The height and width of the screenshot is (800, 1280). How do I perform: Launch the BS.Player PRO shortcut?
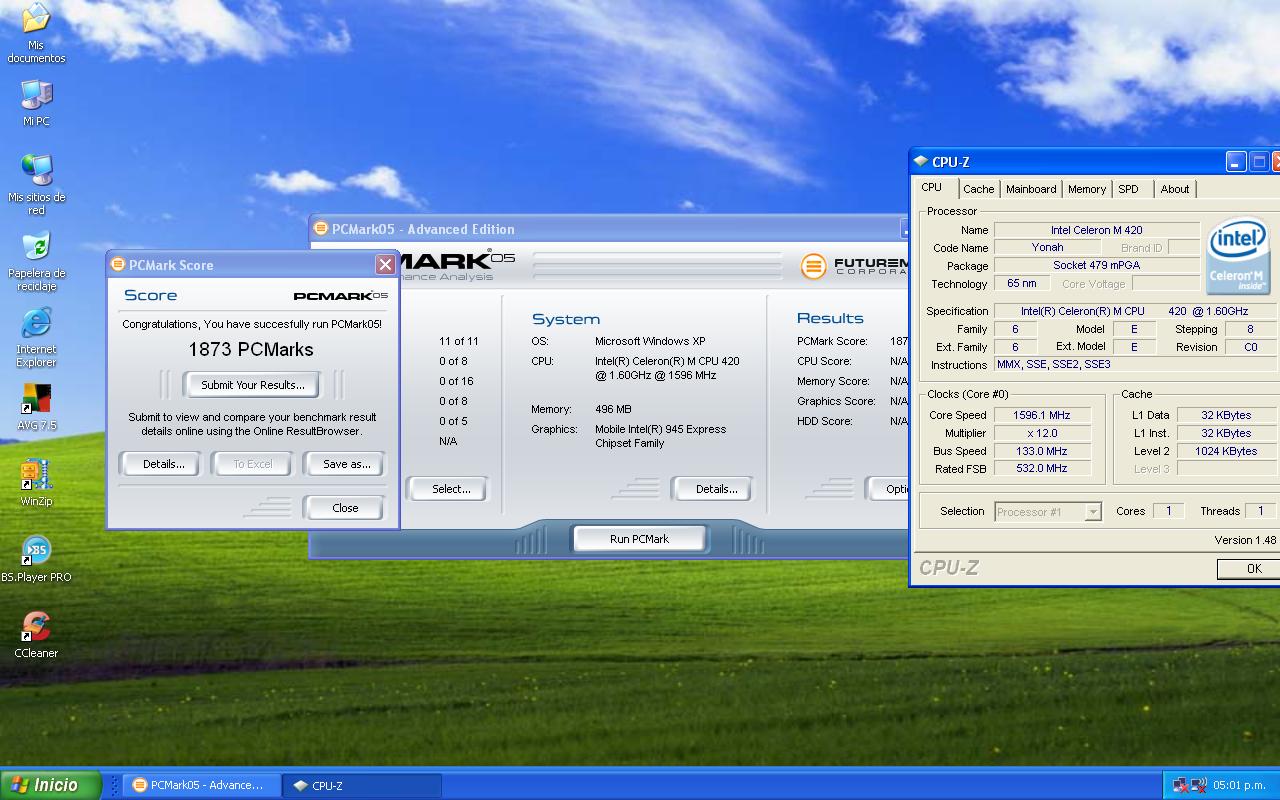[x=36, y=559]
